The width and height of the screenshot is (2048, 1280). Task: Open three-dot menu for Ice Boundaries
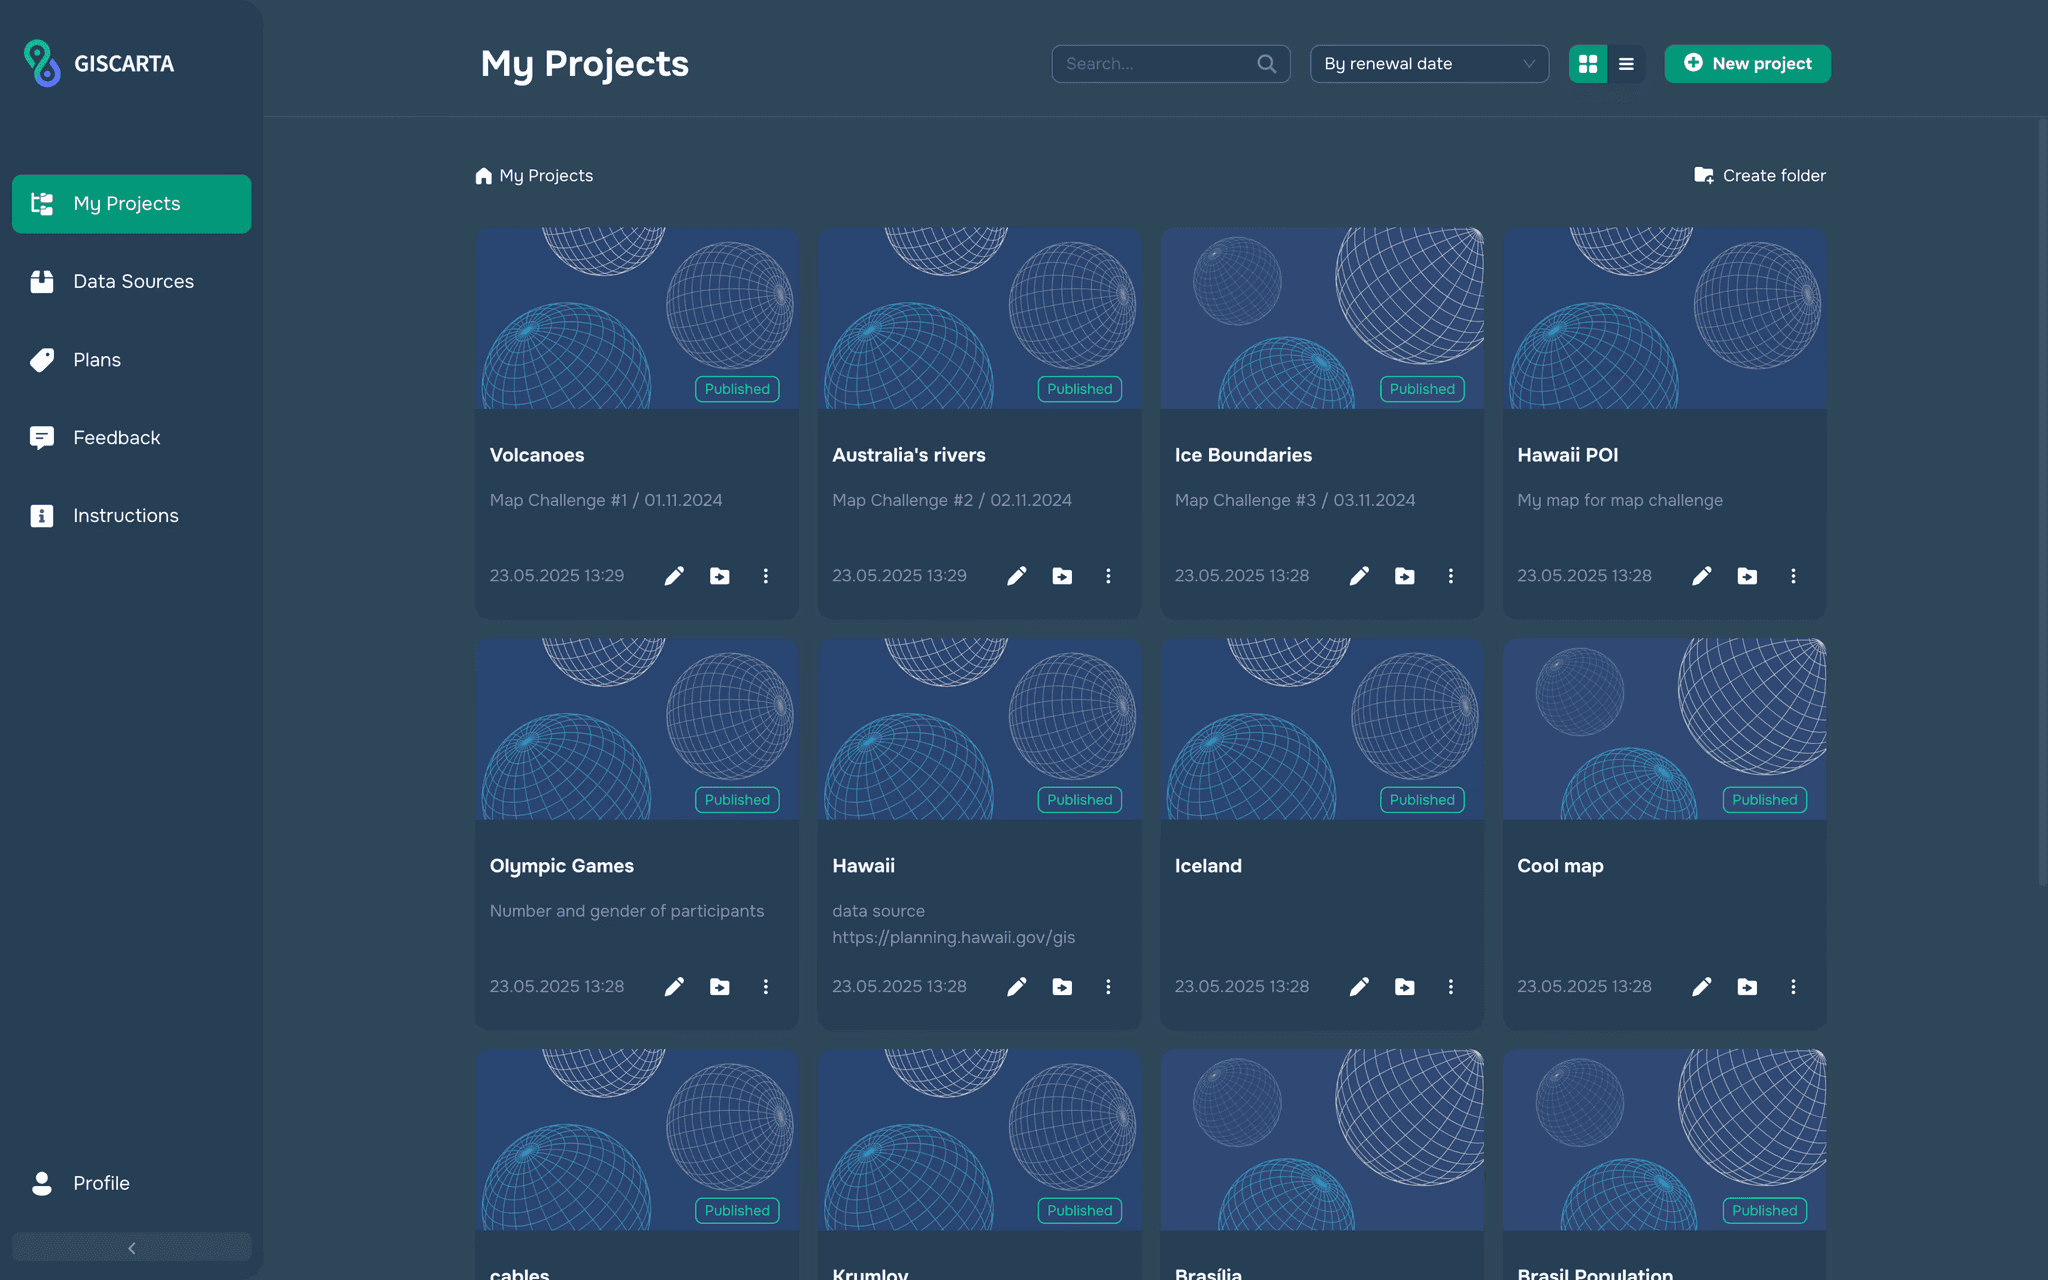click(1450, 576)
